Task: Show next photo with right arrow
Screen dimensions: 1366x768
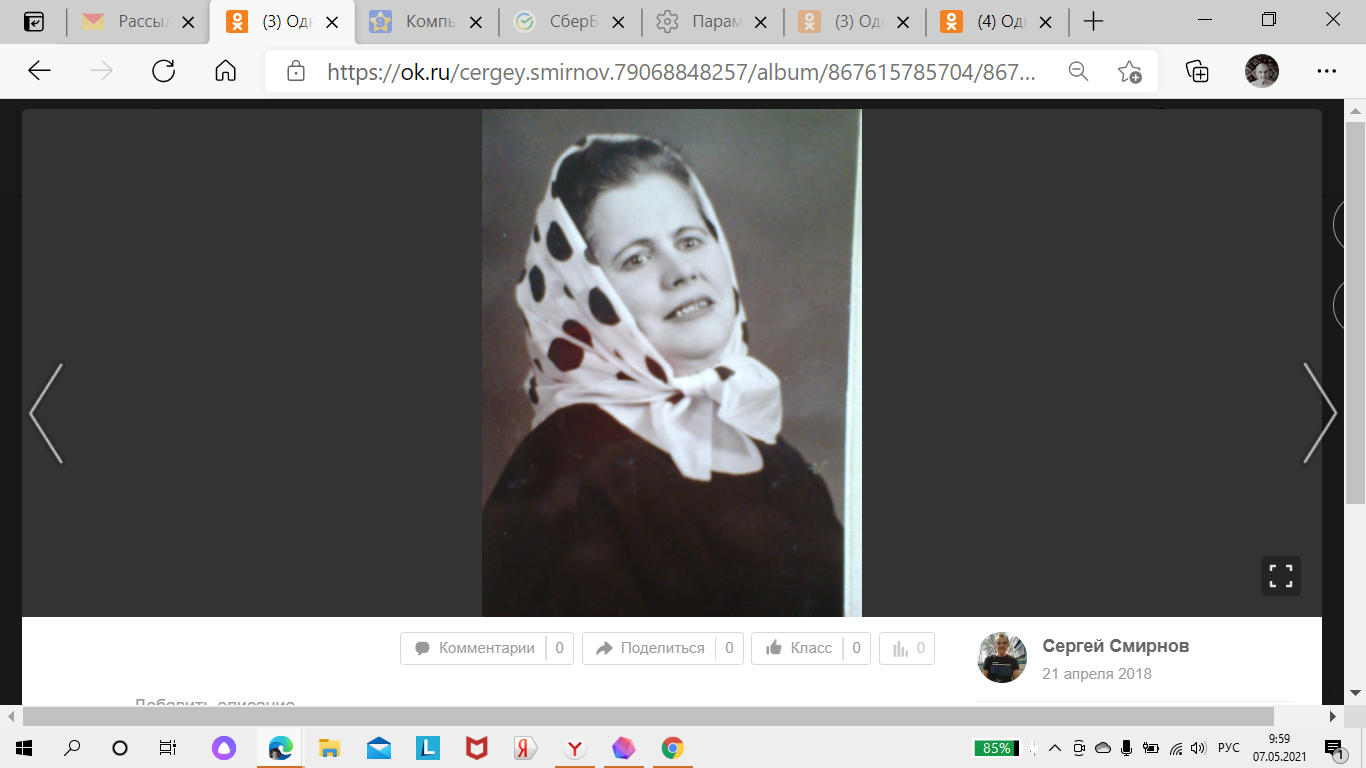Action: tap(1319, 413)
